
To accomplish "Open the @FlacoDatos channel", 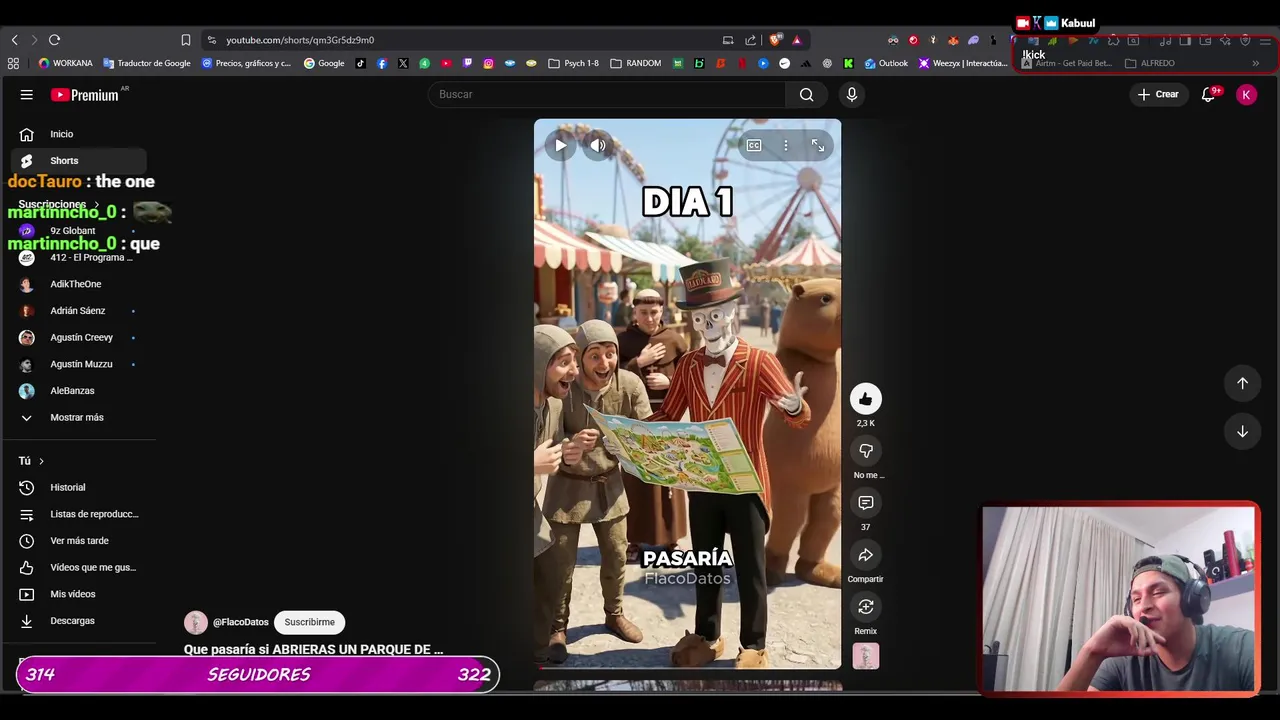I will (240, 622).
